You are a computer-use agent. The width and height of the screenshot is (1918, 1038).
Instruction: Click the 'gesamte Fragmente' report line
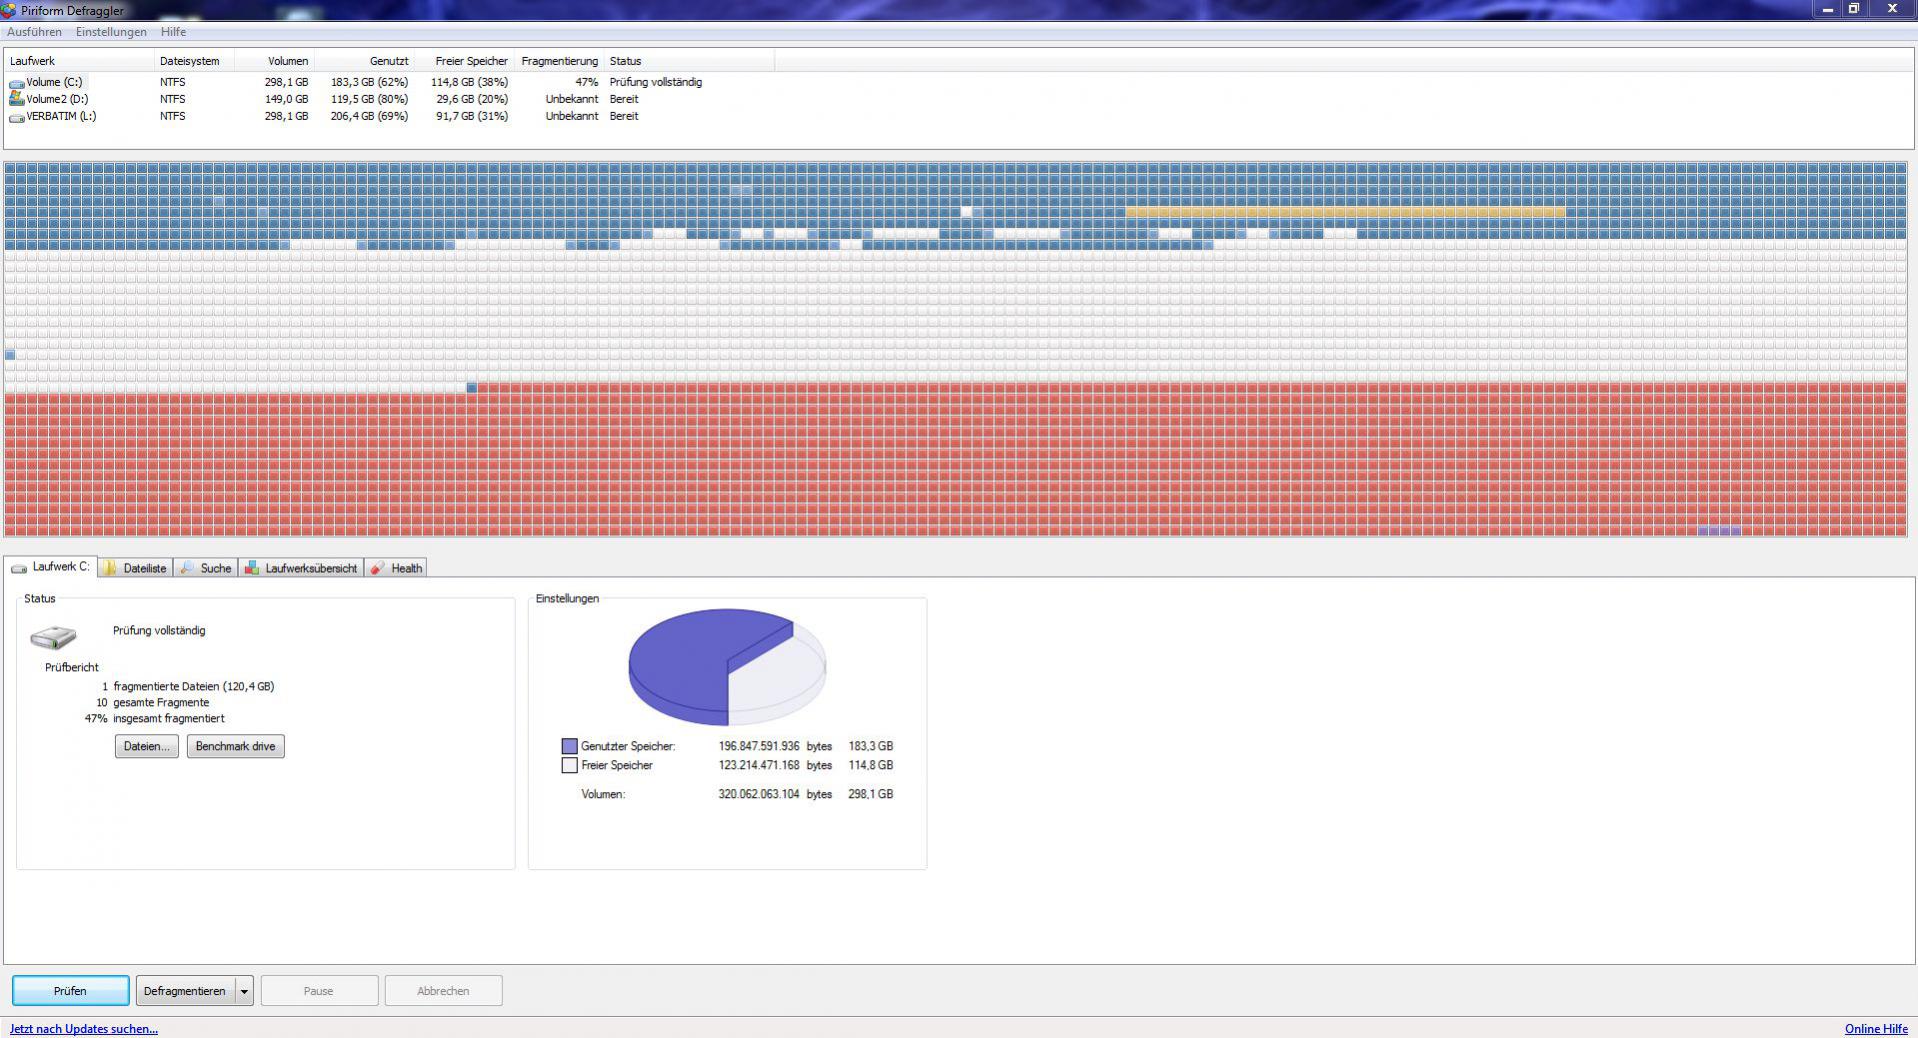(x=161, y=702)
